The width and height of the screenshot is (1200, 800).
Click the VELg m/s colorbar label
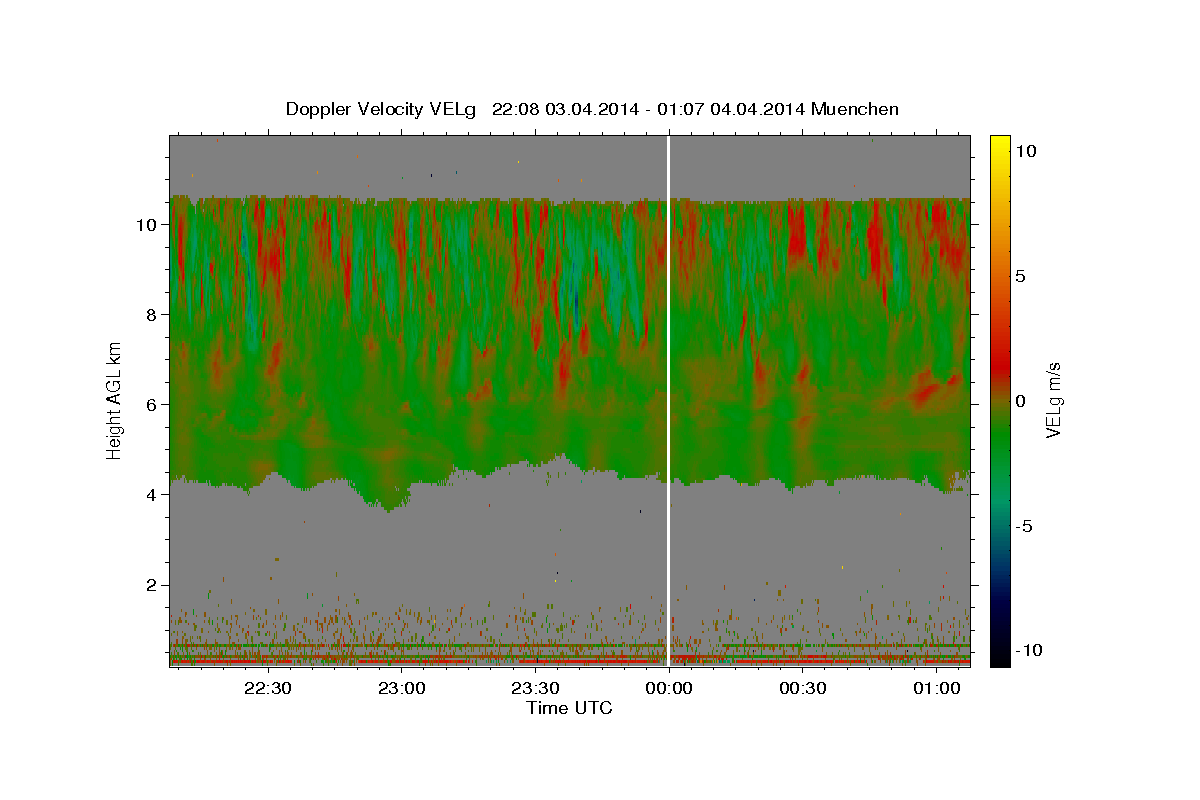tap(1054, 401)
